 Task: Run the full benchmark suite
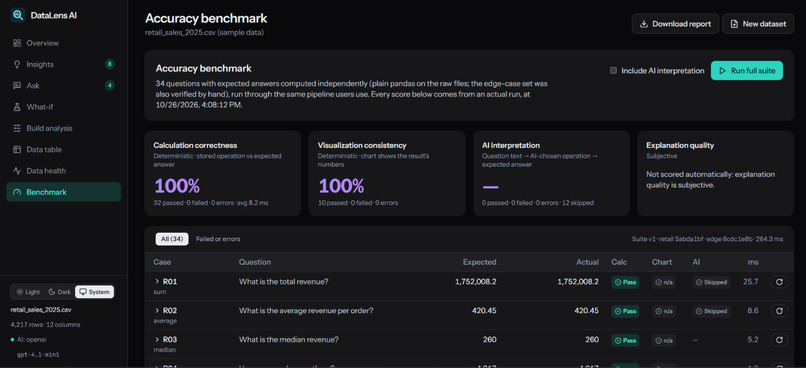pyautogui.click(x=746, y=71)
